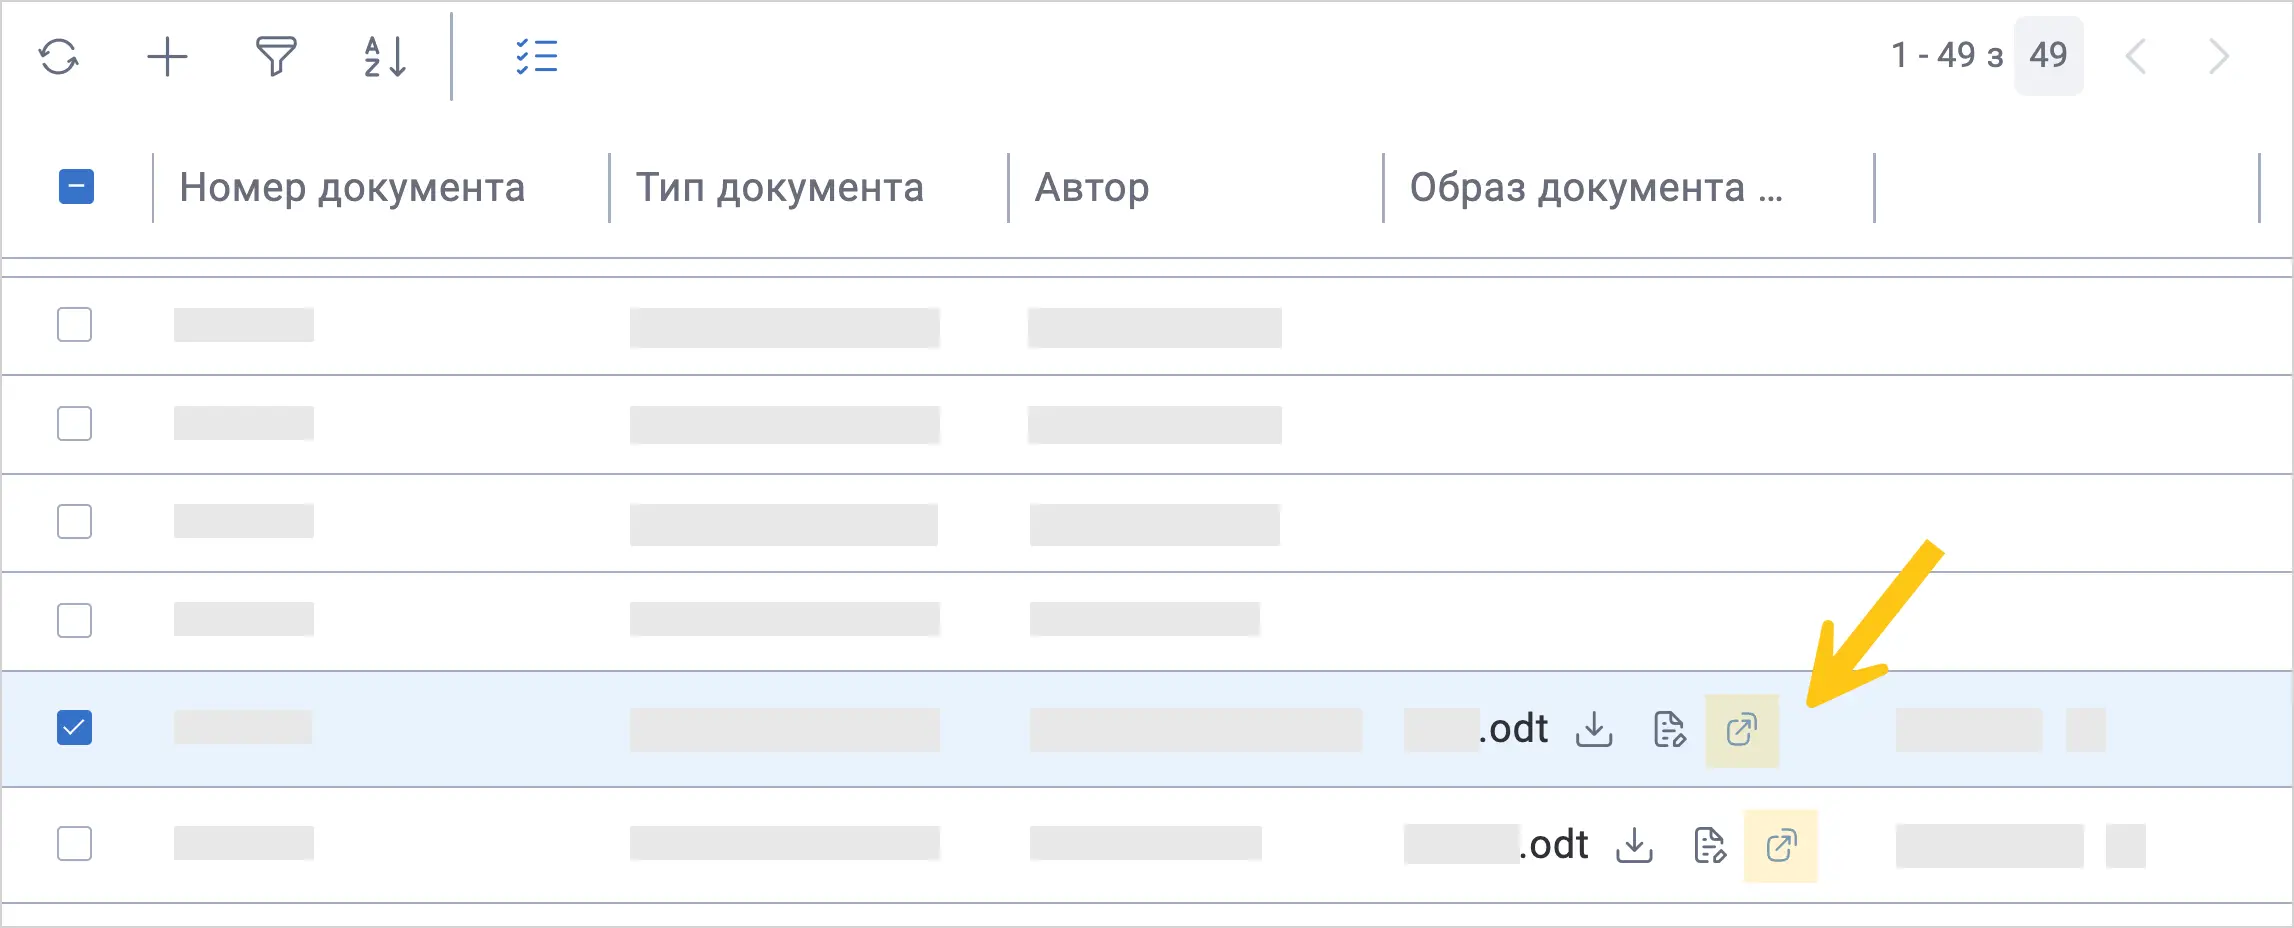The width and height of the screenshot is (2294, 928).
Task: Download the .odt file in selected row
Action: (x=1594, y=729)
